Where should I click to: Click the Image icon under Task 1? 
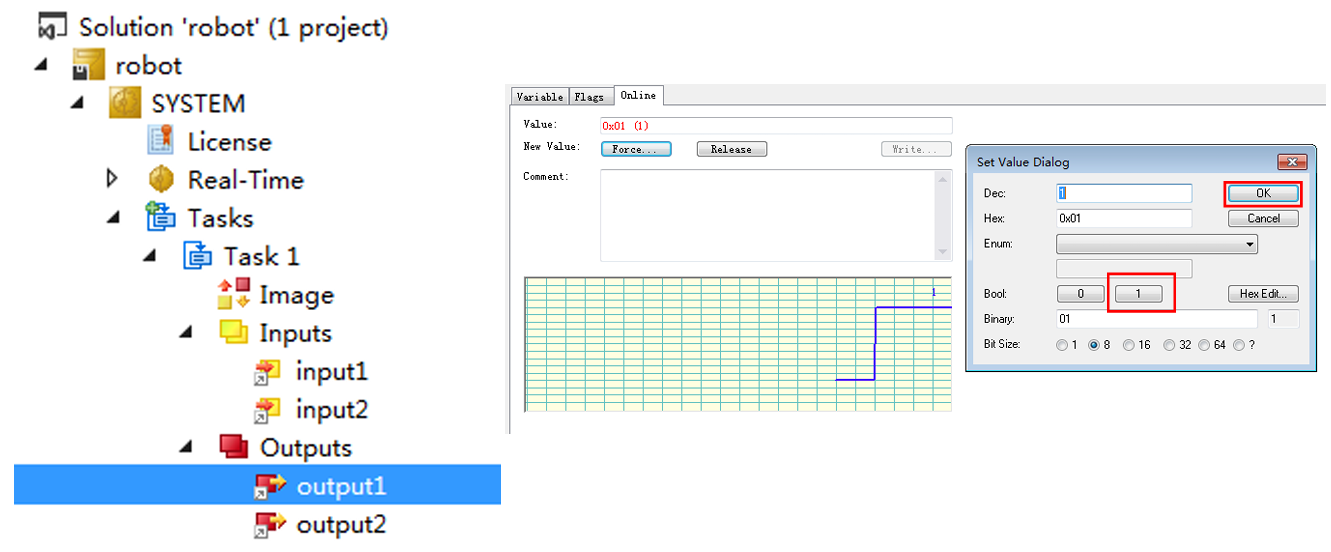[233, 295]
